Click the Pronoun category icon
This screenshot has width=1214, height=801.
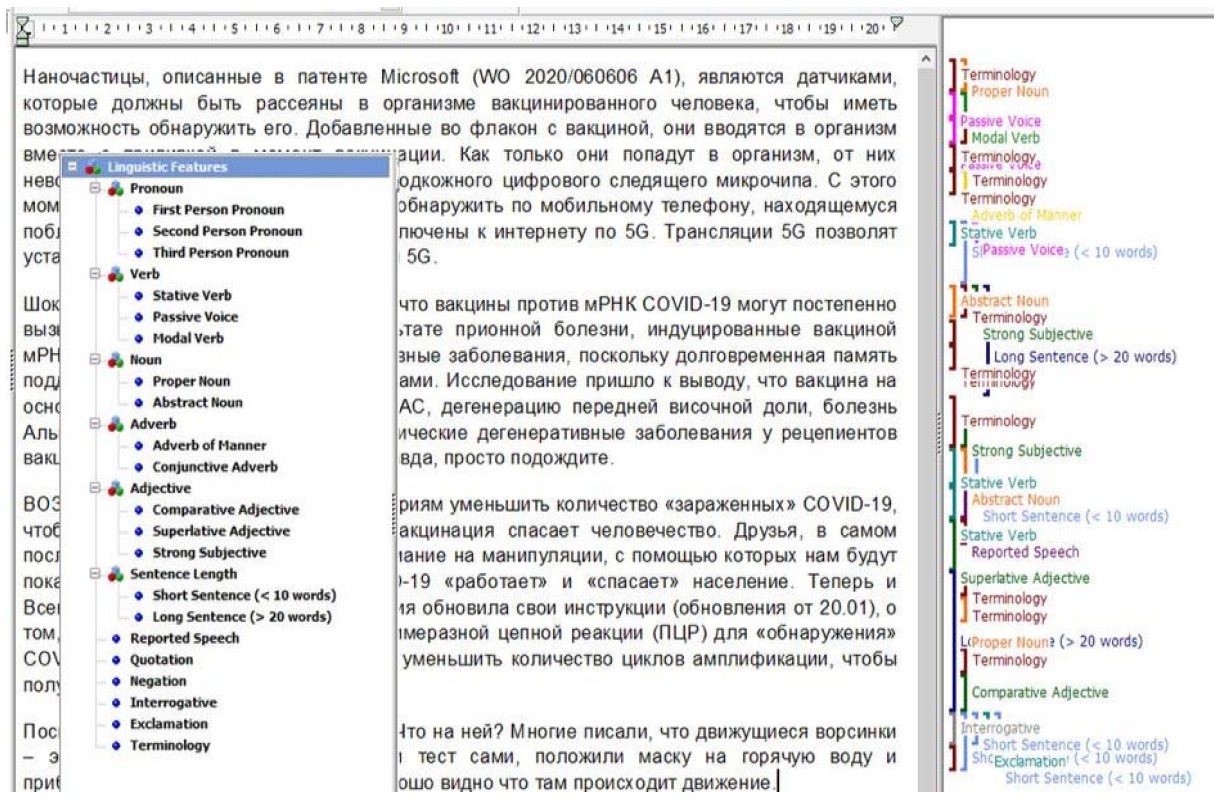pos(116,189)
